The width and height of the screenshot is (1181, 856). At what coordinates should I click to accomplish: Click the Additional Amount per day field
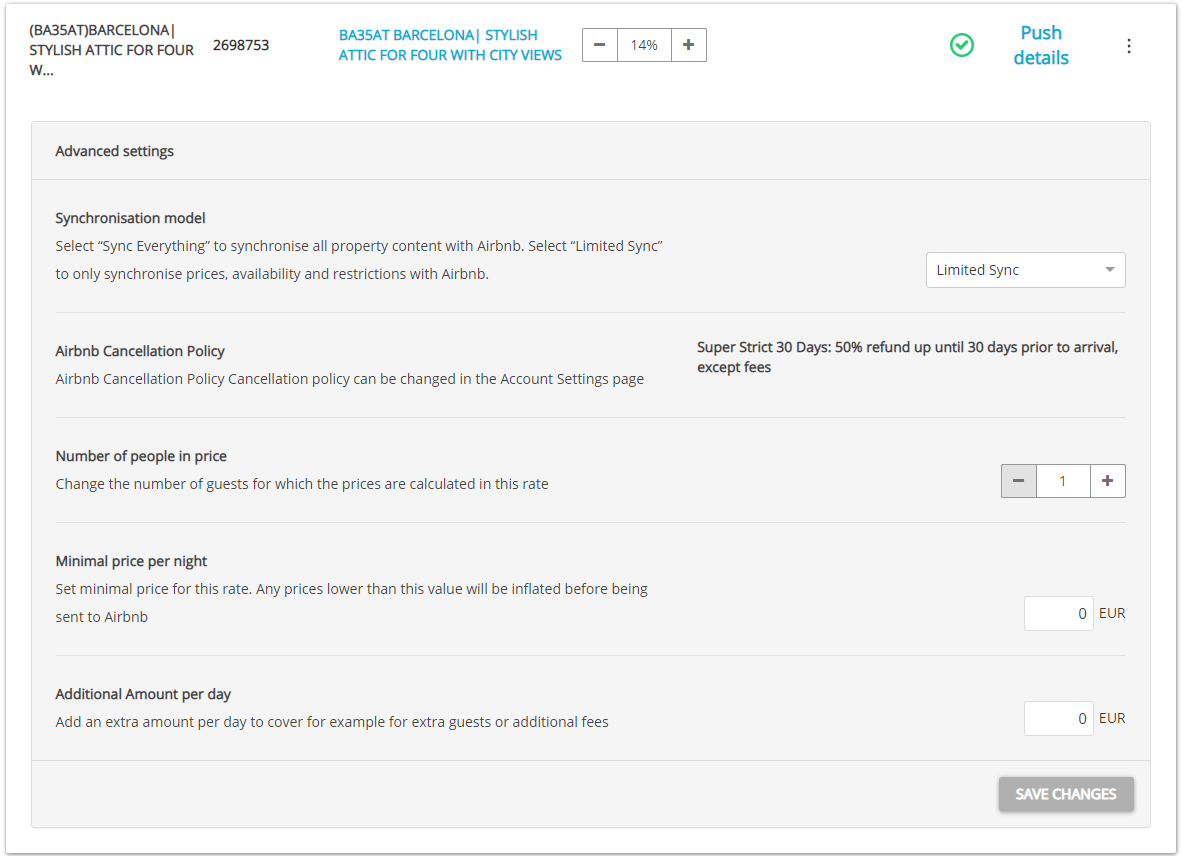[x=1058, y=718]
